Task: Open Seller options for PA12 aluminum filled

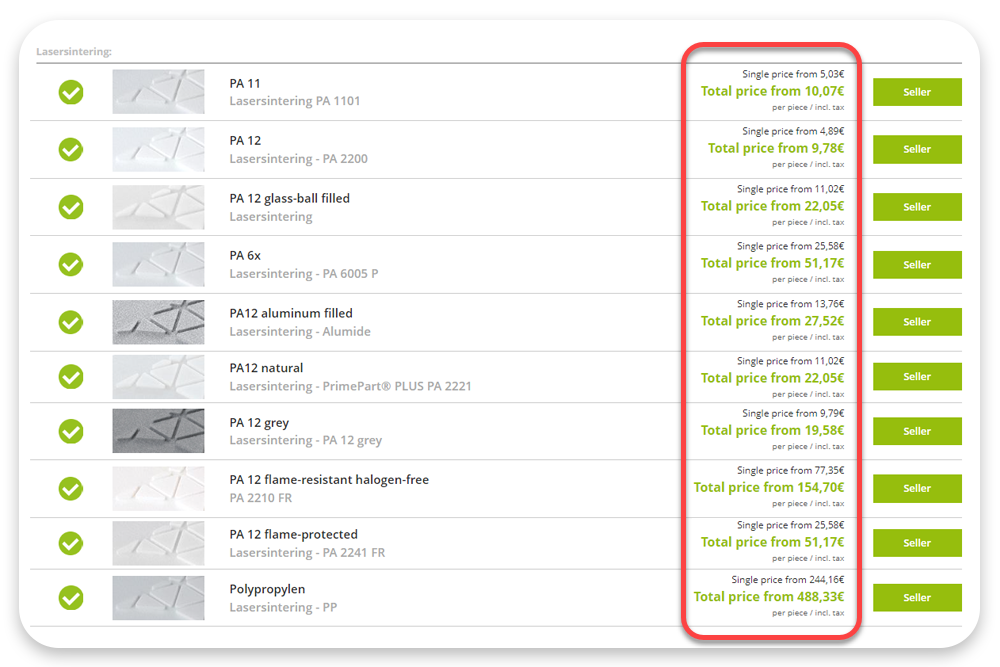Action: 916,322
